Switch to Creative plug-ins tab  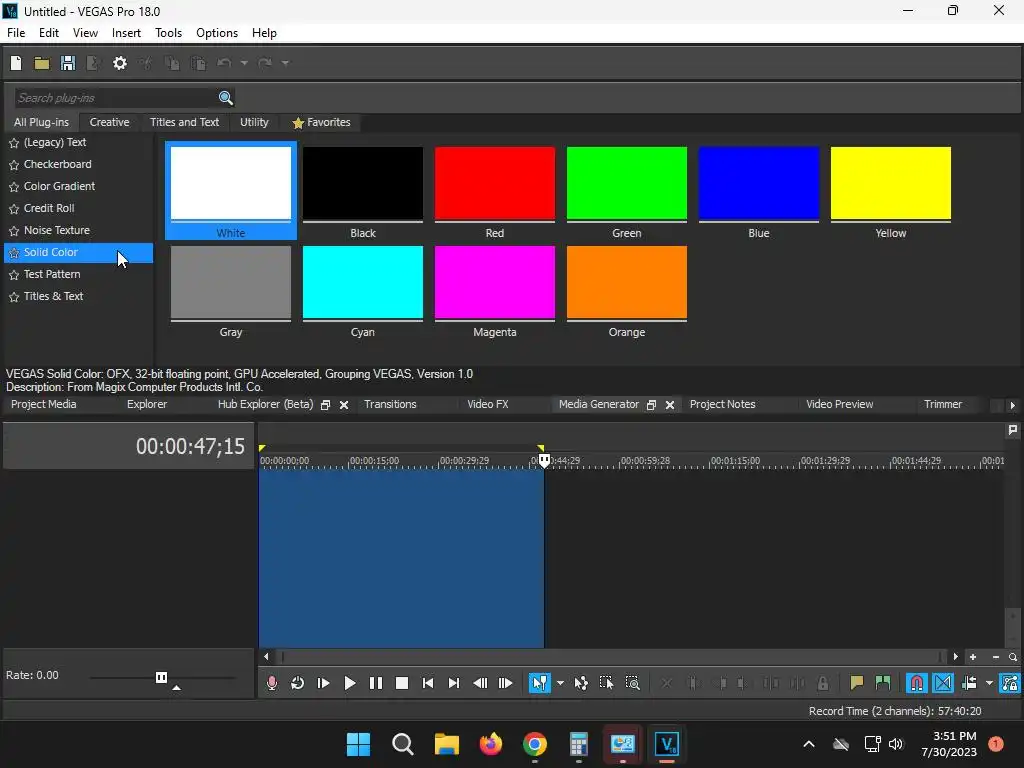point(109,122)
